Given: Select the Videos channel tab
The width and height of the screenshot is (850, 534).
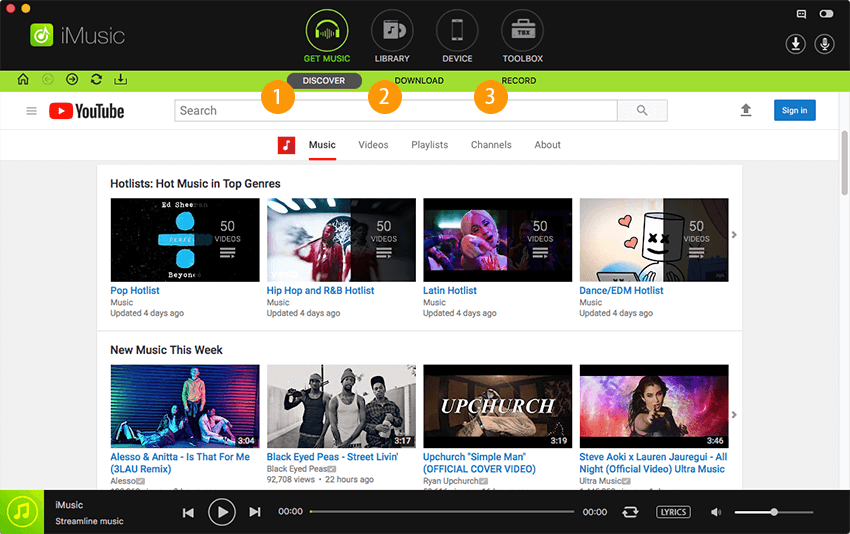Looking at the screenshot, I should click(x=373, y=145).
